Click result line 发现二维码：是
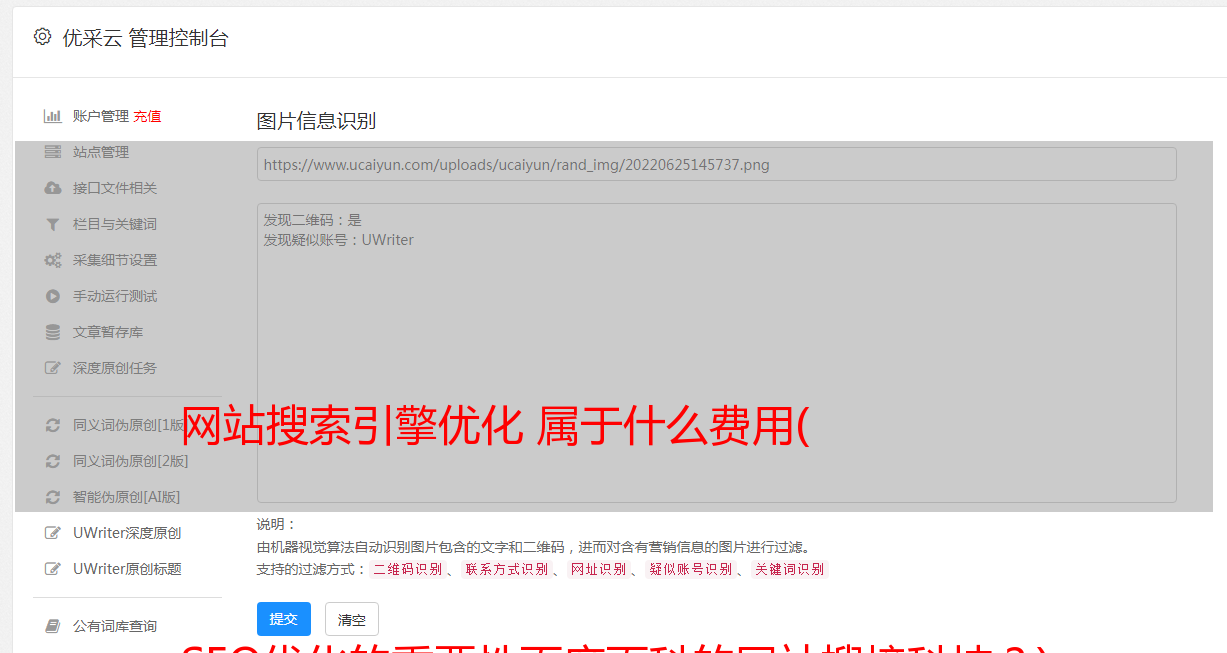1227x653 pixels. 312,220
